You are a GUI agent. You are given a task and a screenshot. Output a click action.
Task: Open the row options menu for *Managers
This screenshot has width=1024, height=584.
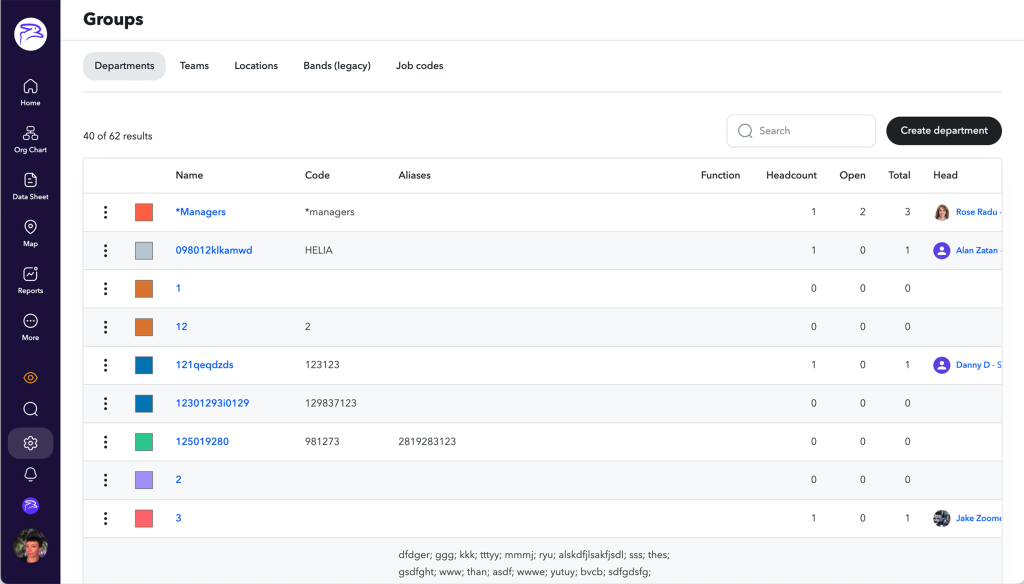(105, 212)
